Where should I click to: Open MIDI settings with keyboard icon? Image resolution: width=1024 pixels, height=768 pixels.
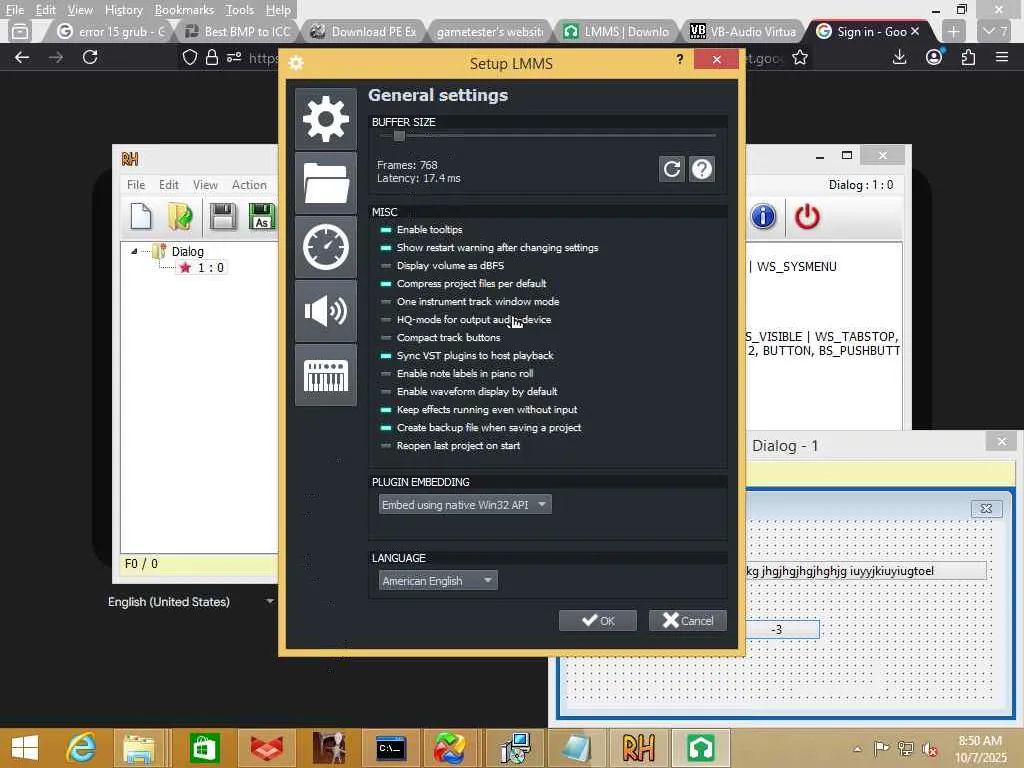[325, 375]
